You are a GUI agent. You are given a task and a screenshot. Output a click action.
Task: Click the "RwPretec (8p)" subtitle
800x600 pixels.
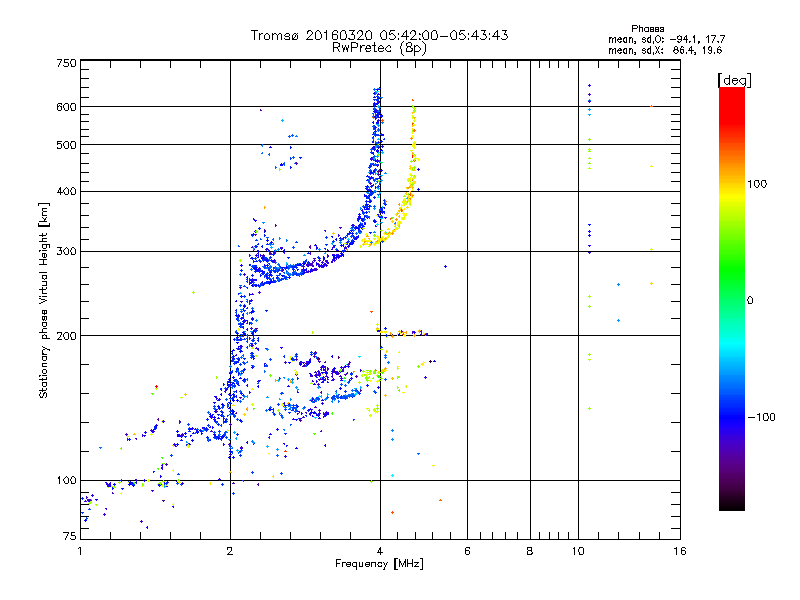coord(379,48)
